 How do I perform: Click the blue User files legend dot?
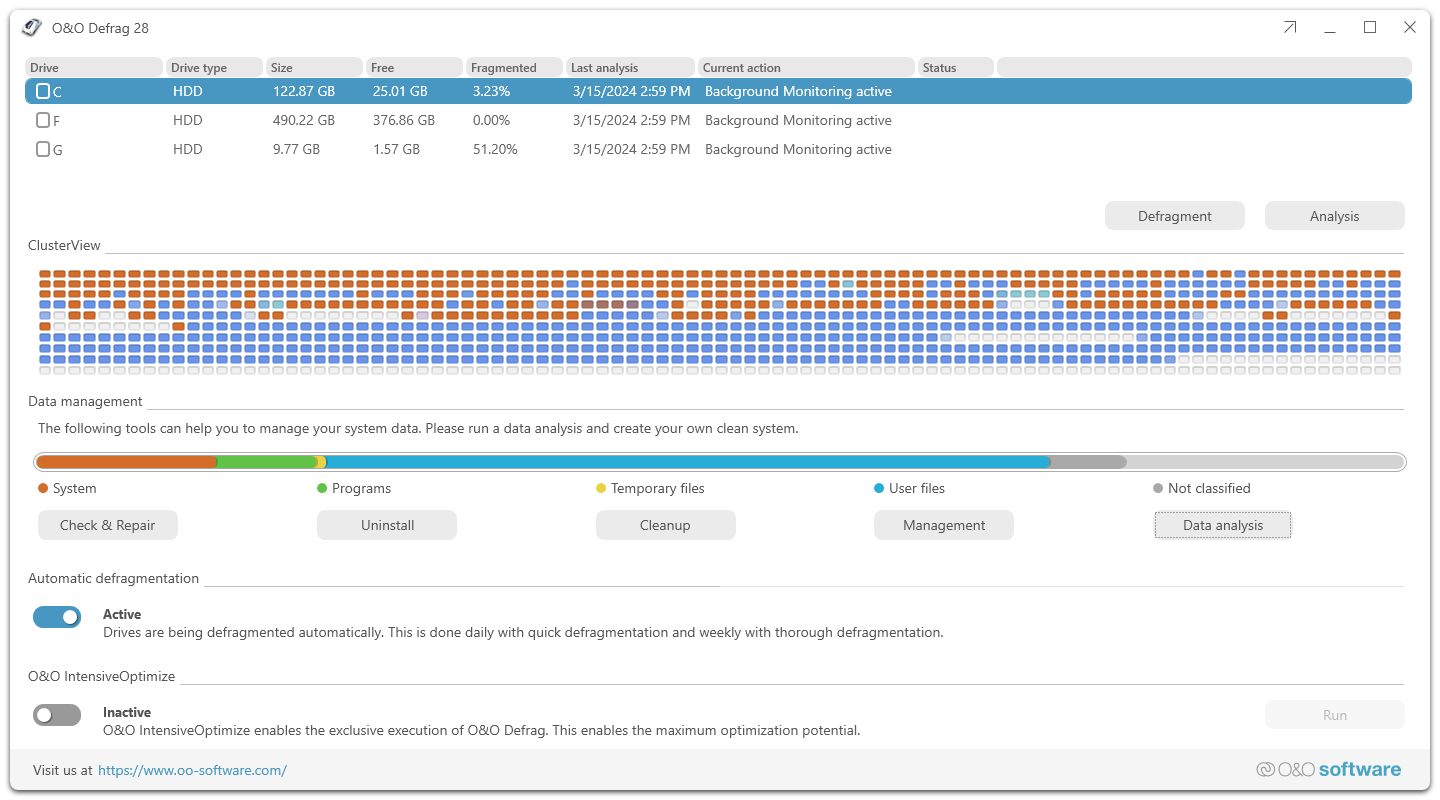click(879, 488)
